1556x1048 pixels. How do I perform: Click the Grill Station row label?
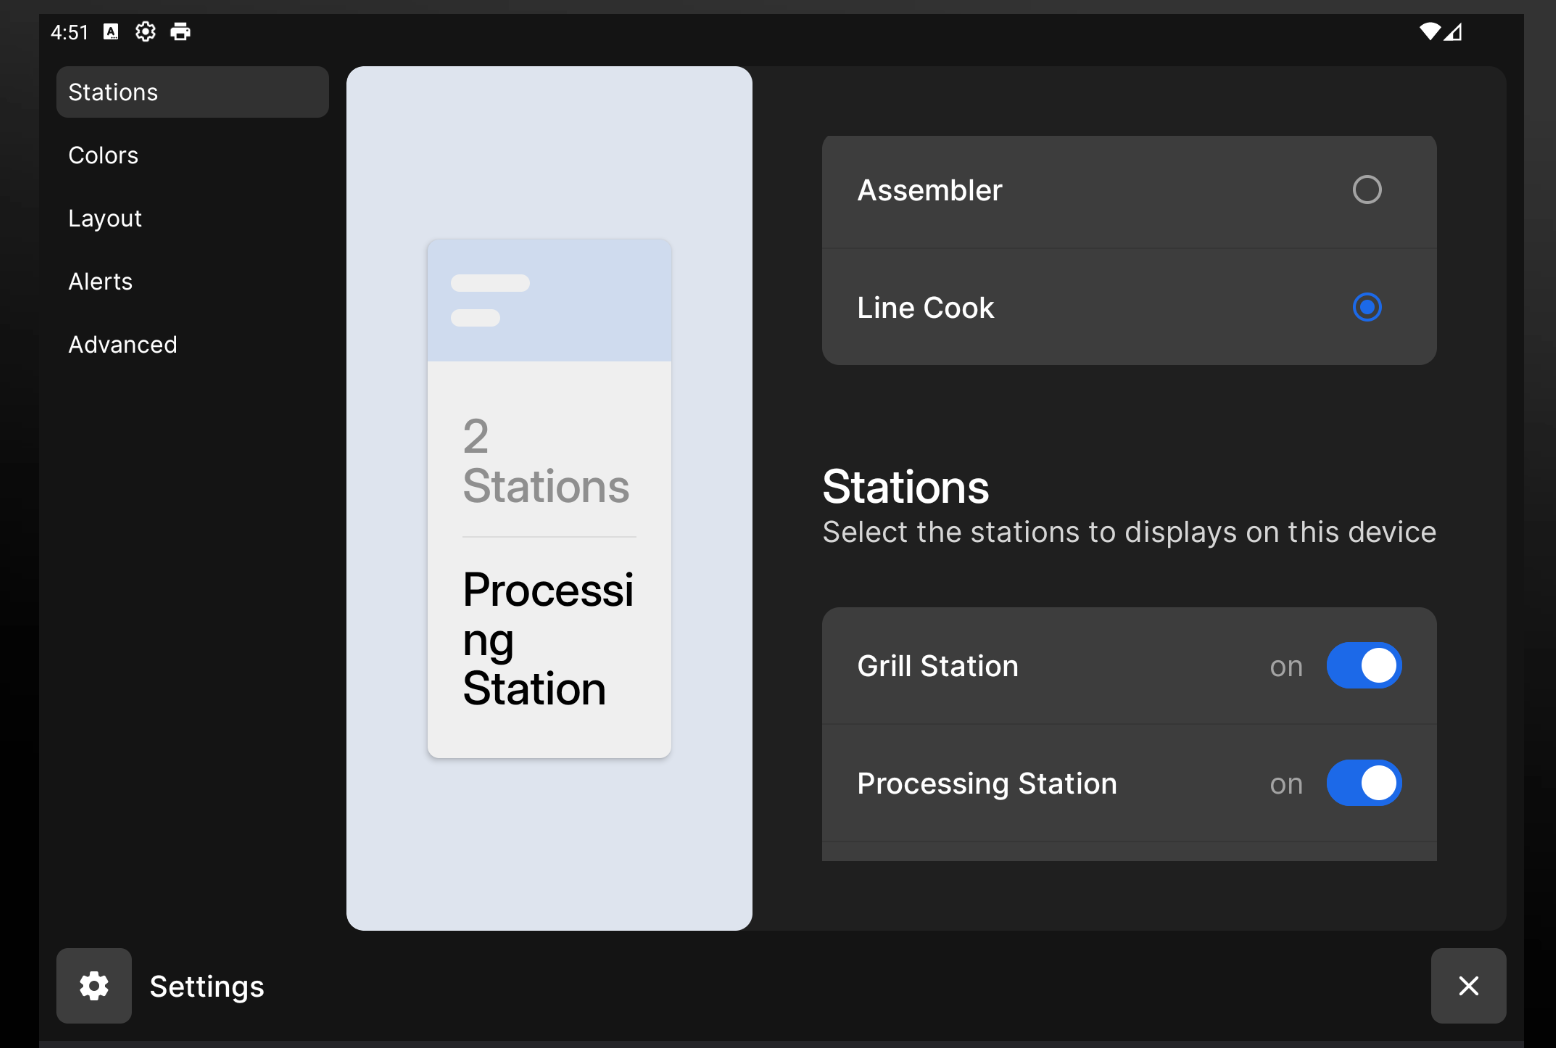[x=937, y=666]
